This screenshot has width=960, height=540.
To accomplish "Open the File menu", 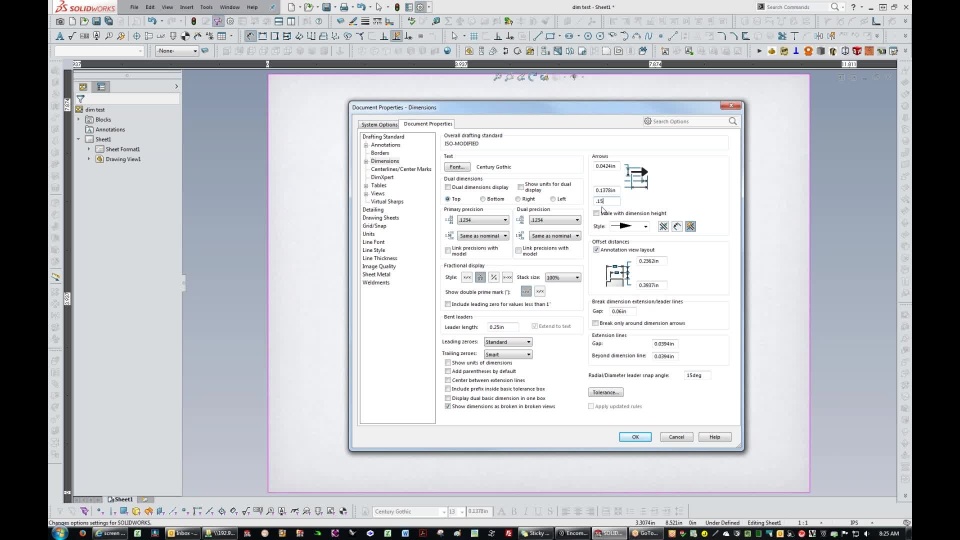I will (x=134, y=7).
